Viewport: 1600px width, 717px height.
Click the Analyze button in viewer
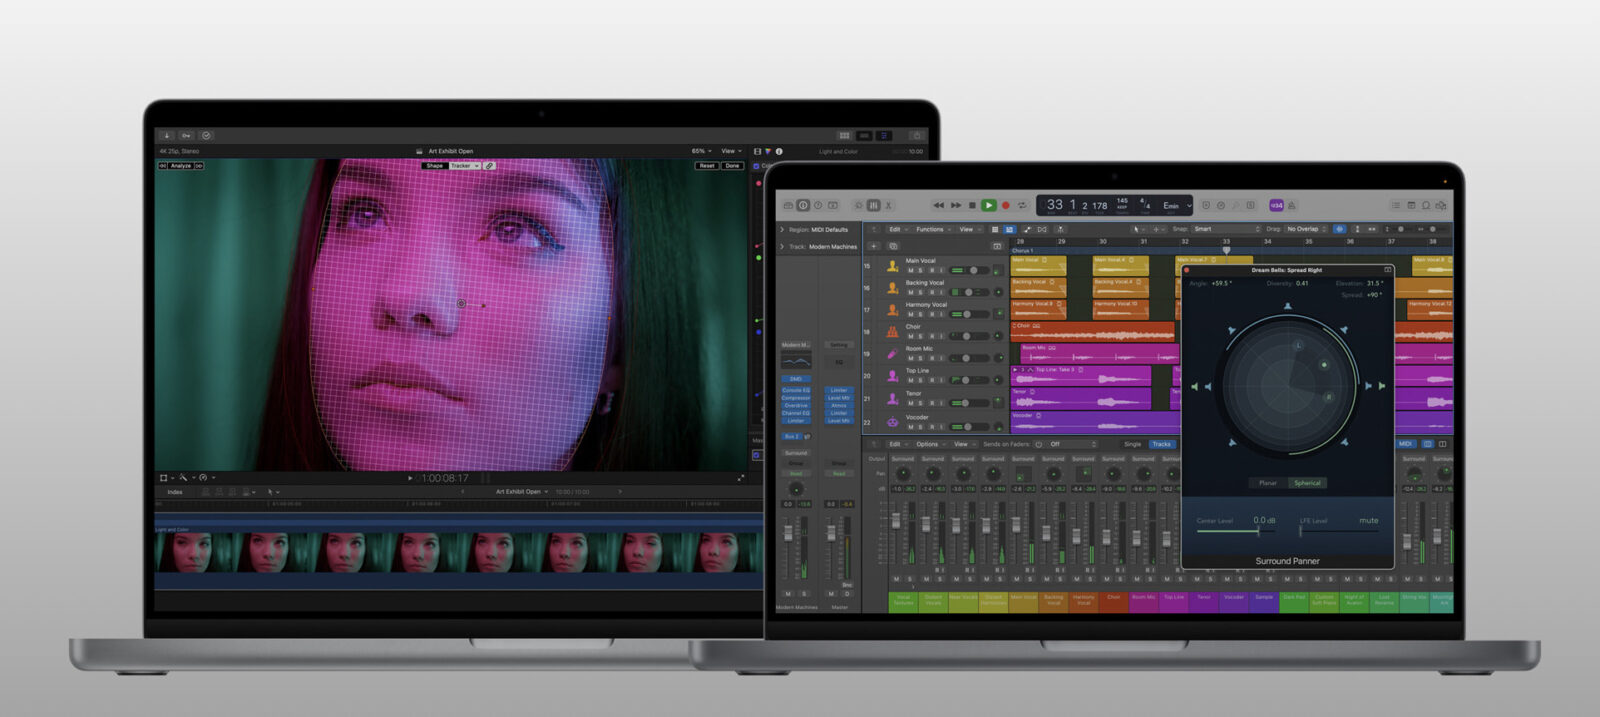click(181, 166)
